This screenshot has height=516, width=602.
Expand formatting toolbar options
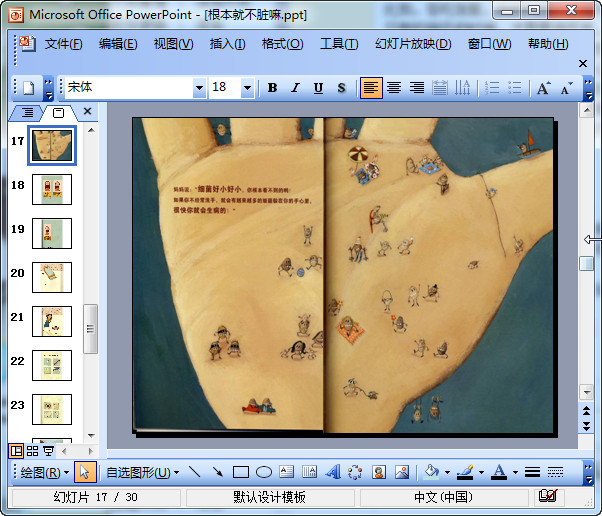coord(588,88)
